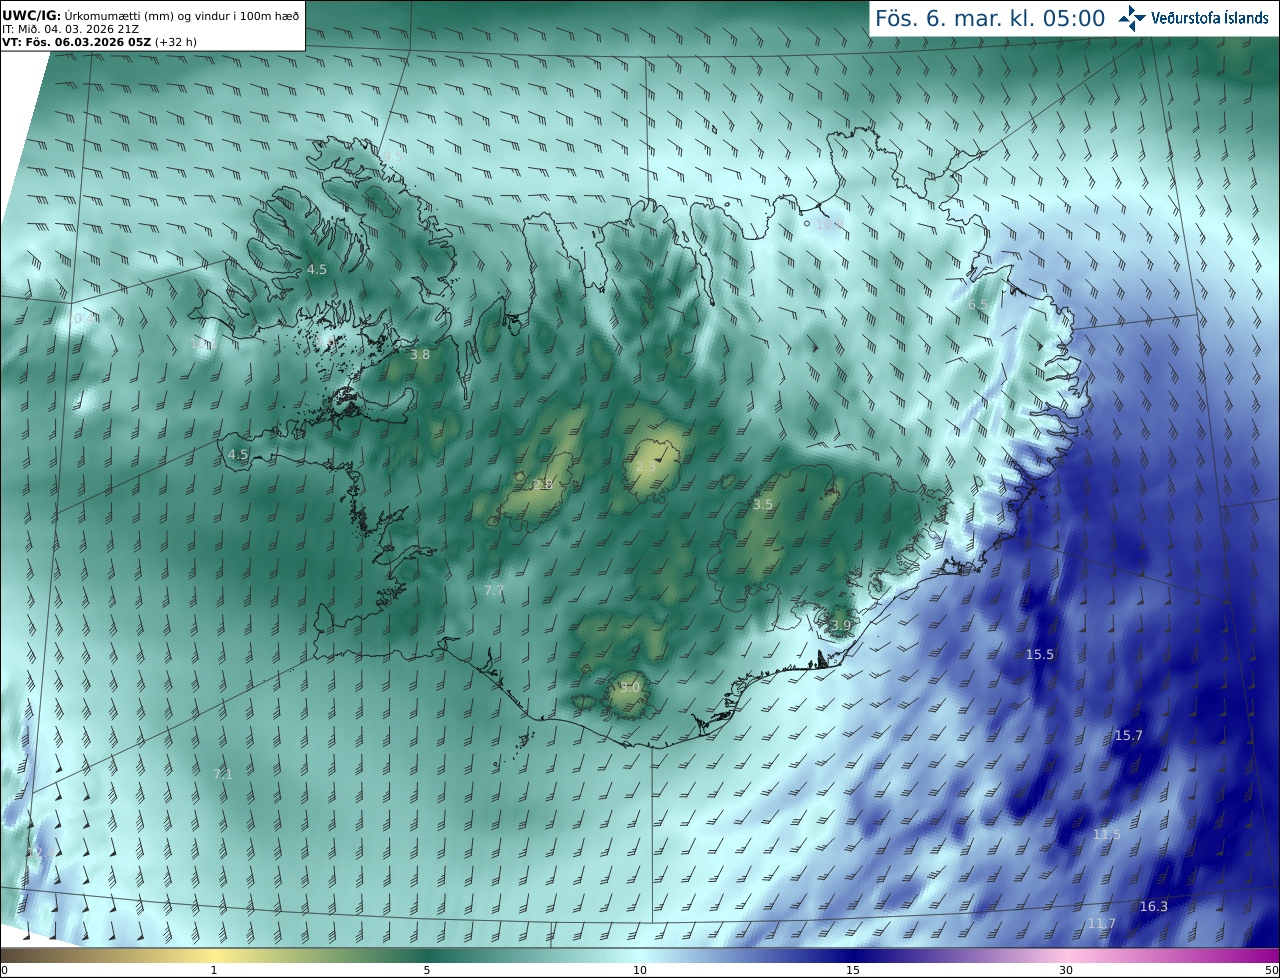Click the color scale tick labeled 30
The width and height of the screenshot is (1280, 978).
tap(1066, 970)
